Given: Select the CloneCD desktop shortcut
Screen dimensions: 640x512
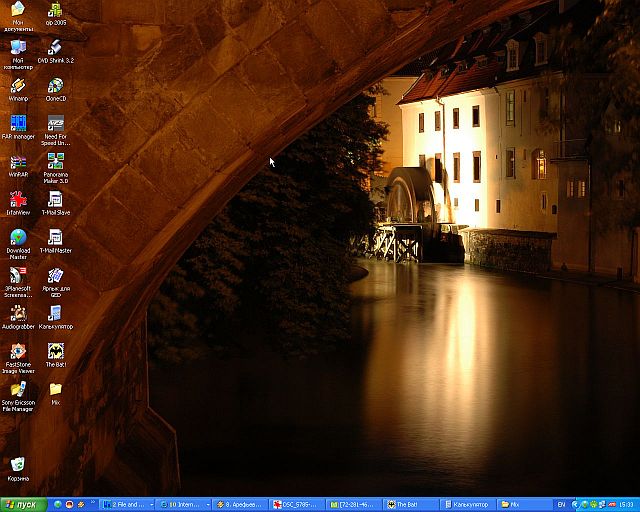Looking at the screenshot, I should (56, 90).
